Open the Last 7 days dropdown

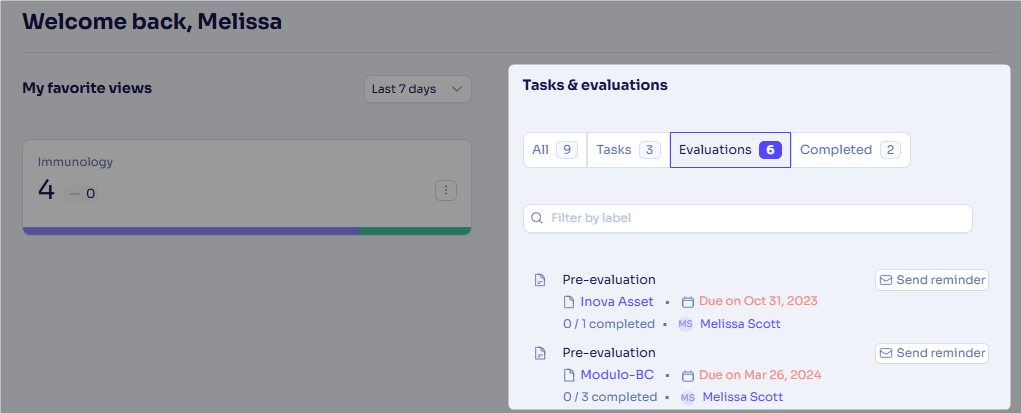point(417,89)
